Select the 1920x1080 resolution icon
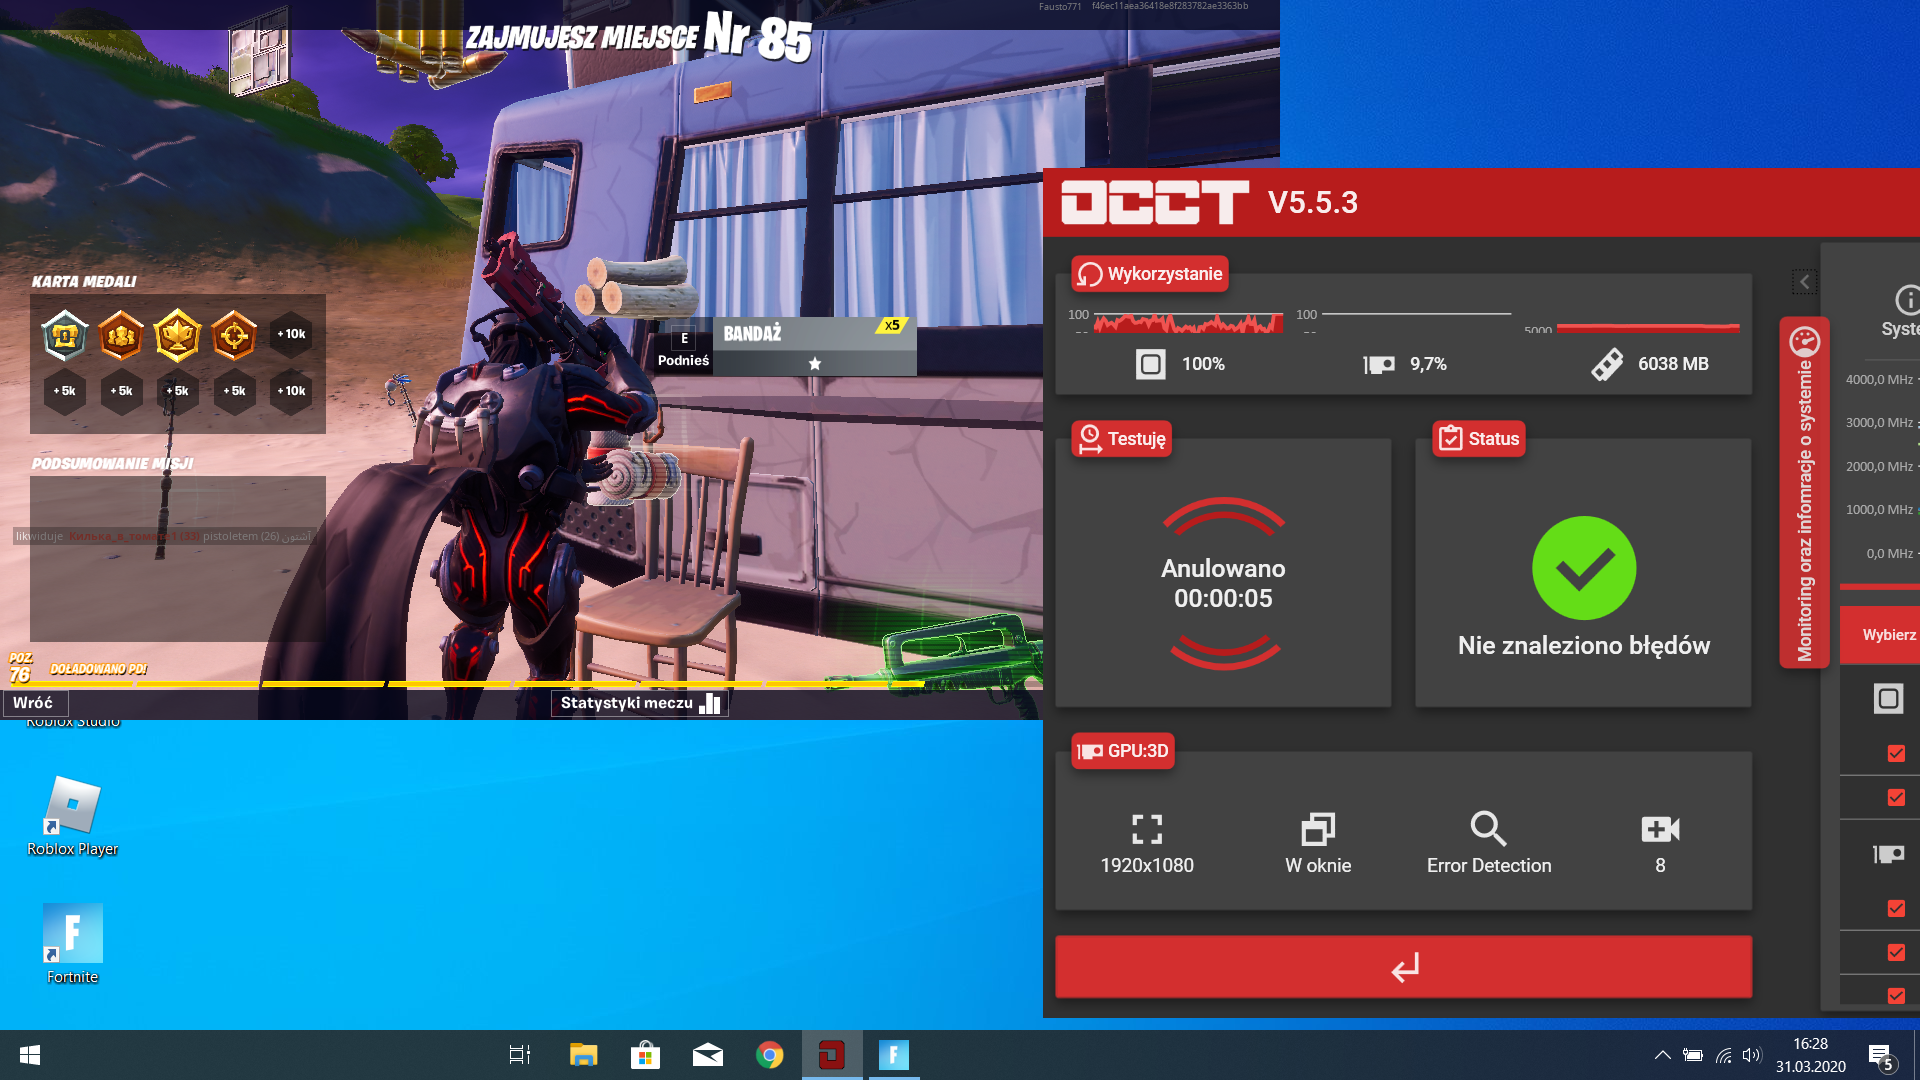Viewport: 1920px width, 1080px height. click(x=1147, y=828)
